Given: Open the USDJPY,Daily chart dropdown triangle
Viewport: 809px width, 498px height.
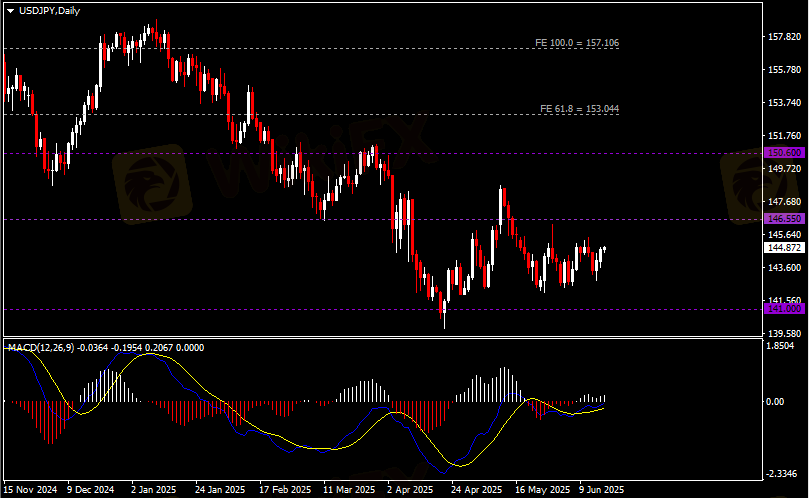Looking at the screenshot, I should (10, 11).
